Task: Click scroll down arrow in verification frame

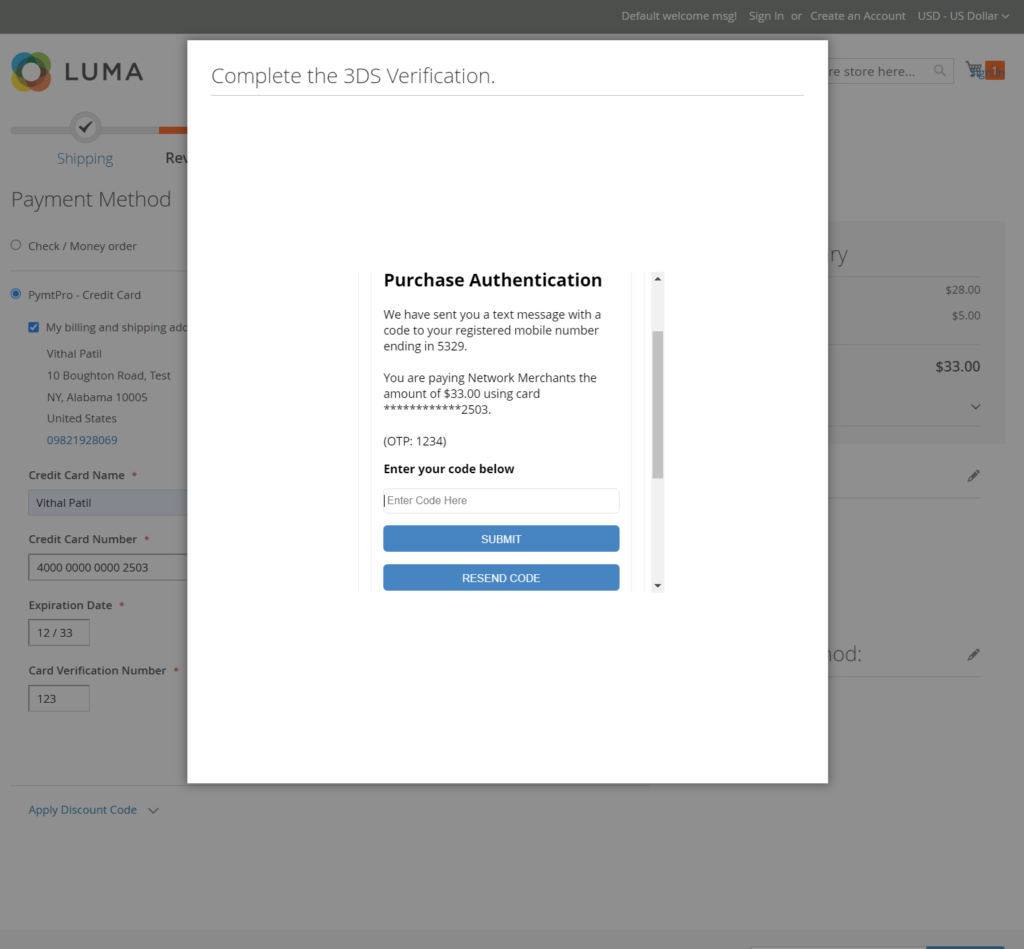Action: [x=658, y=585]
